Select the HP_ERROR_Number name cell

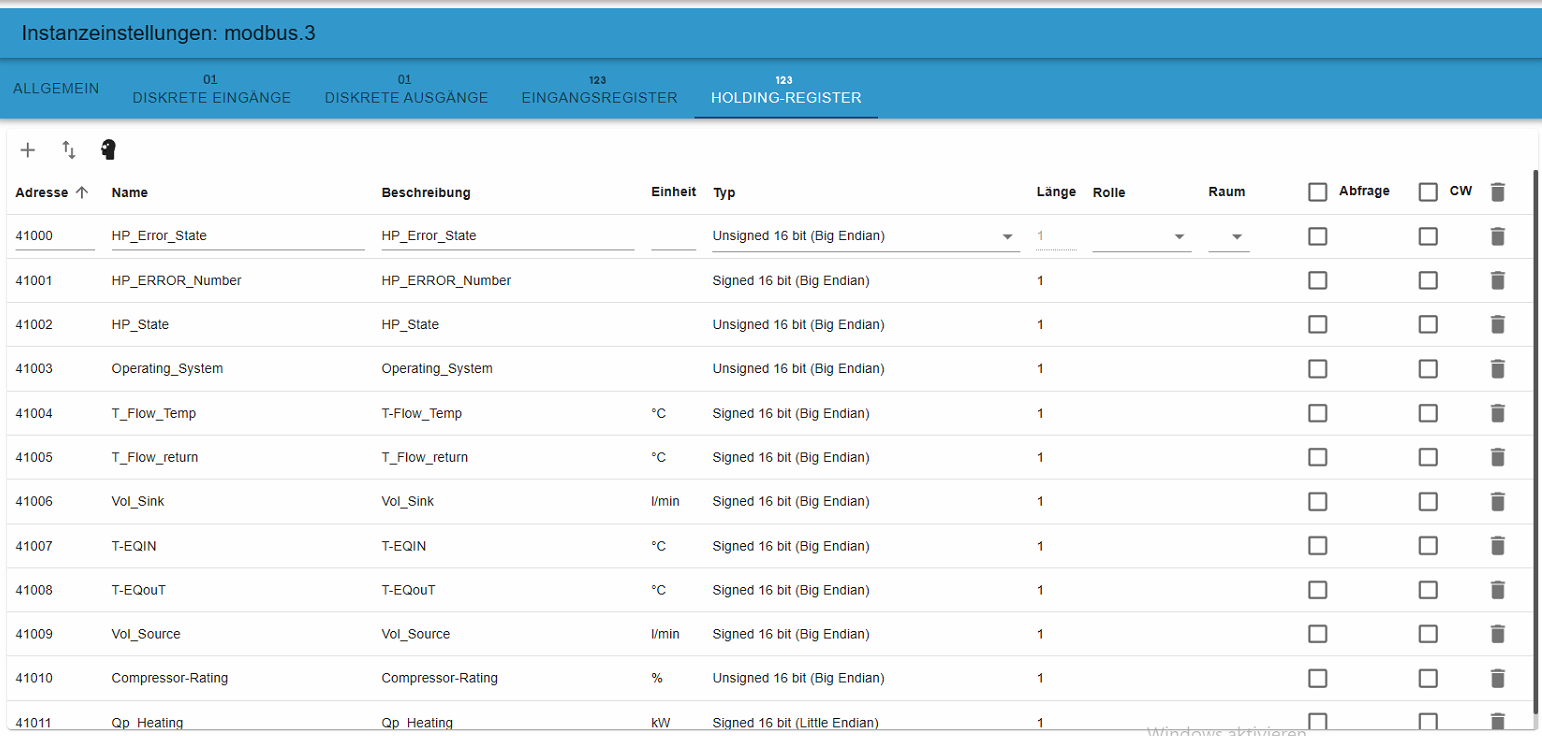[176, 281]
